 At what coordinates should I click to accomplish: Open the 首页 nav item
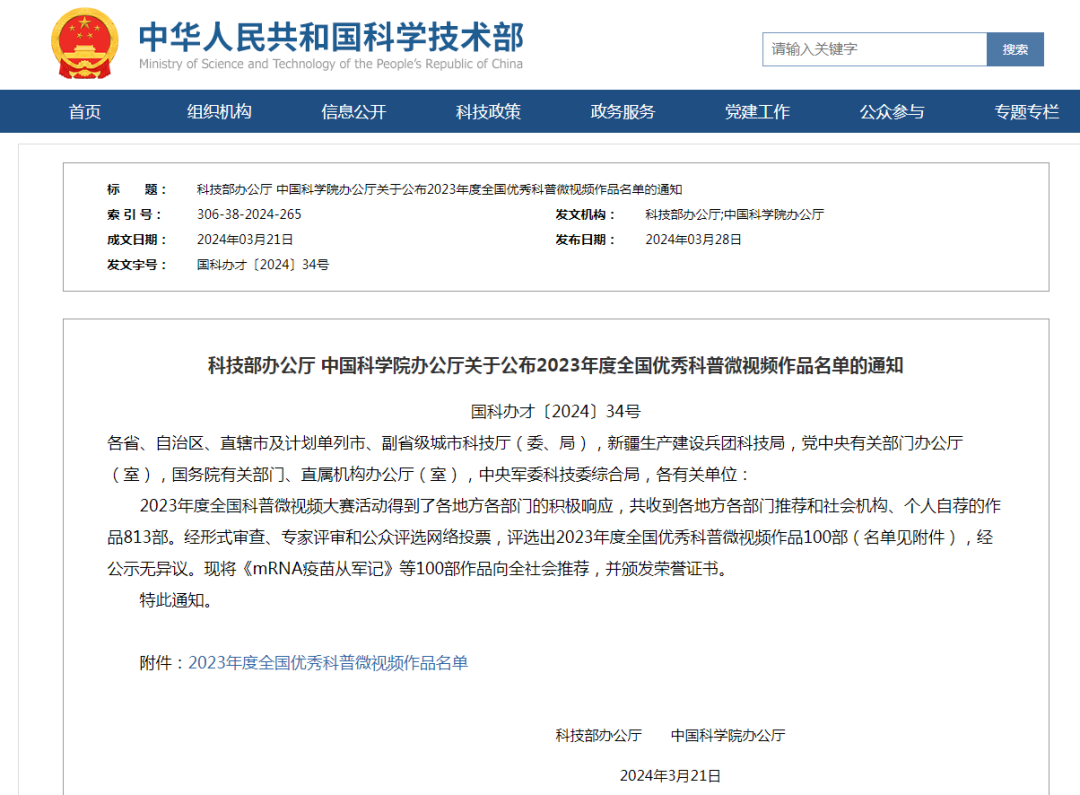(85, 112)
